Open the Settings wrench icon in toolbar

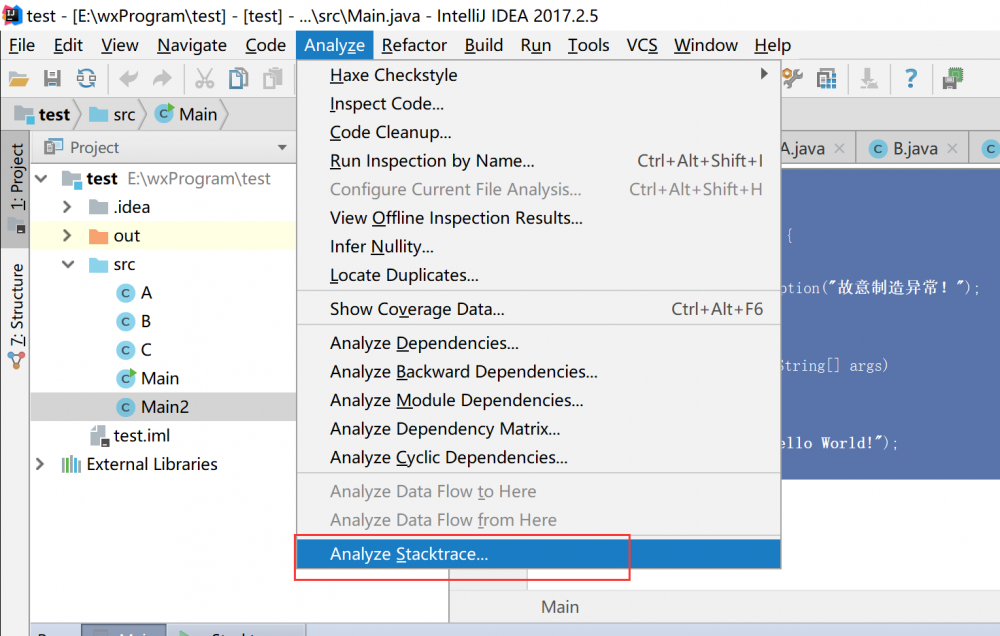pyautogui.click(x=792, y=78)
